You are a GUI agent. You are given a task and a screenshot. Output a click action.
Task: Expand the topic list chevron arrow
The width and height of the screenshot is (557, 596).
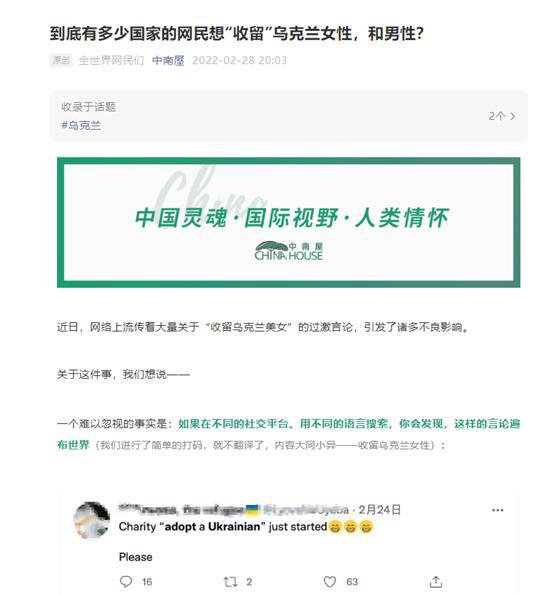coord(513,116)
